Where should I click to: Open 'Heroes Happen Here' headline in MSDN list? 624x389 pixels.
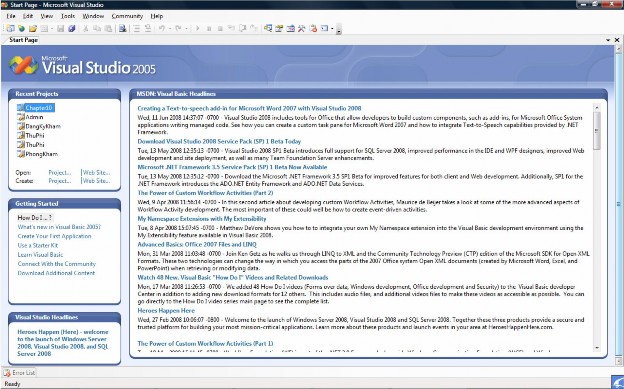(166, 311)
